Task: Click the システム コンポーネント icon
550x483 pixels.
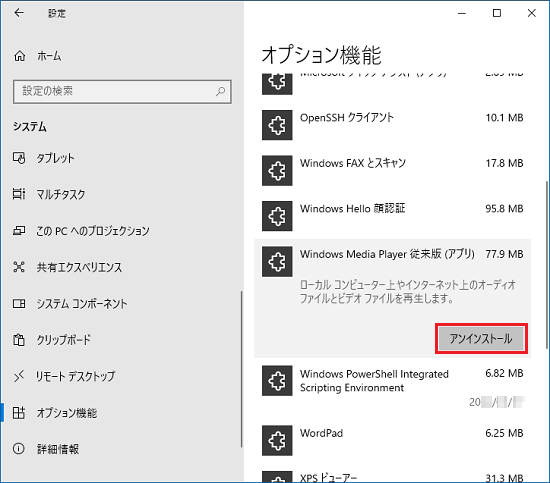Action: click(x=19, y=303)
